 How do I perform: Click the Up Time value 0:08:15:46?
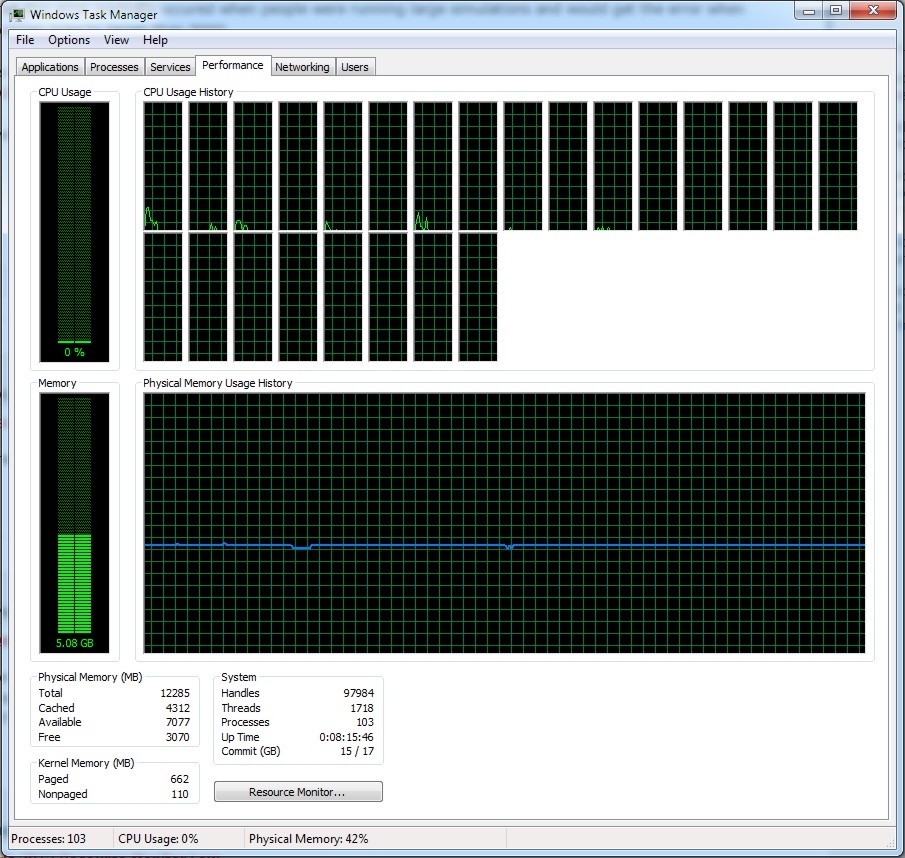pos(346,737)
